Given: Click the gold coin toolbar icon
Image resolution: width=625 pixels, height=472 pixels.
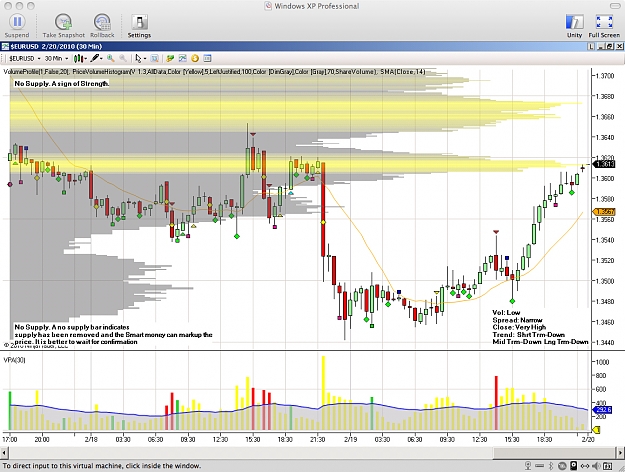Looking at the screenshot, I should (x=195, y=59).
